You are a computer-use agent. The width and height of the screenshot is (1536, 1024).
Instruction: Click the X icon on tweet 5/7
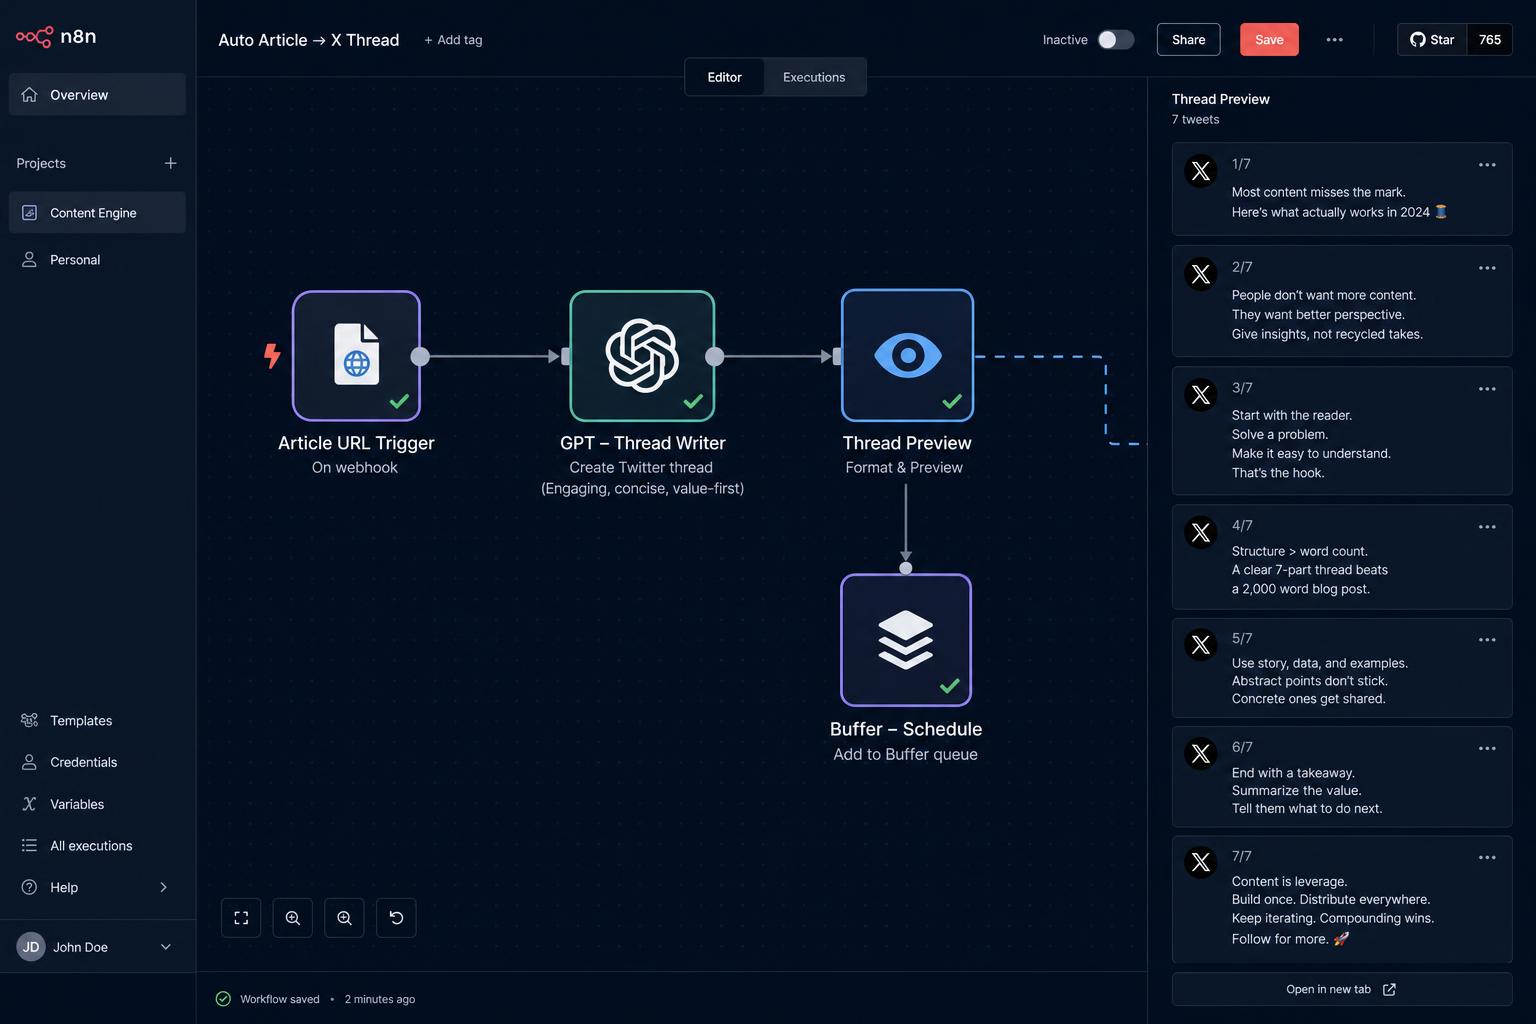click(x=1201, y=645)
